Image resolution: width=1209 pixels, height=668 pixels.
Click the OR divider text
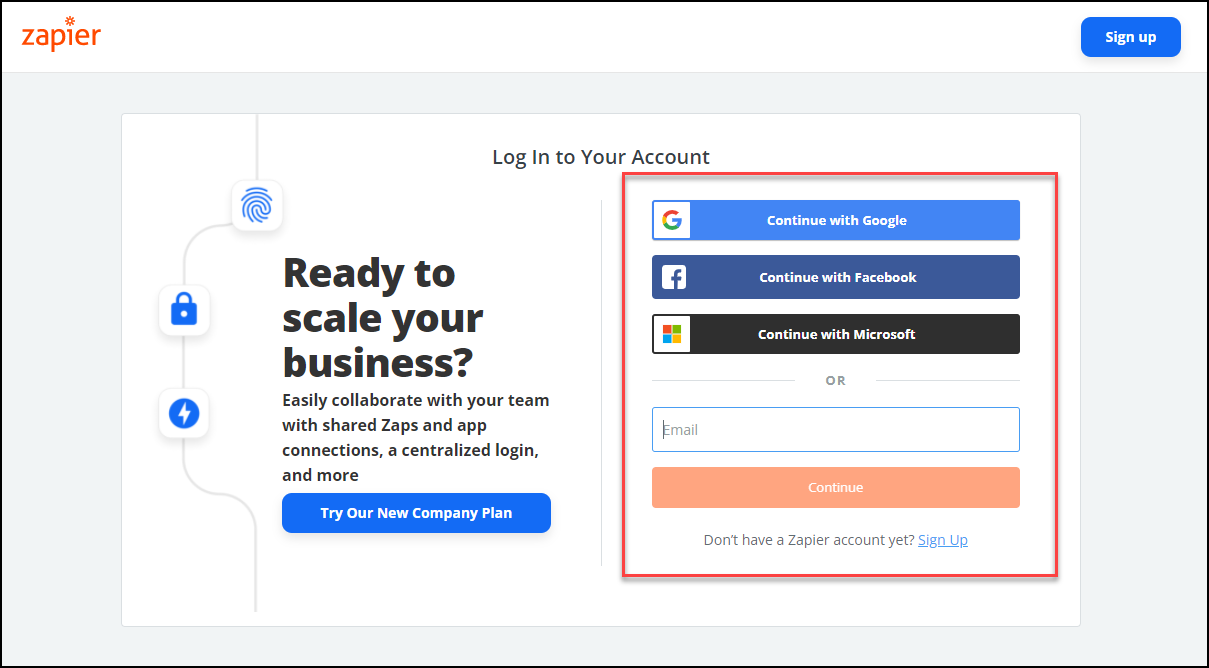pyautogui.click(x=836, y=380)
